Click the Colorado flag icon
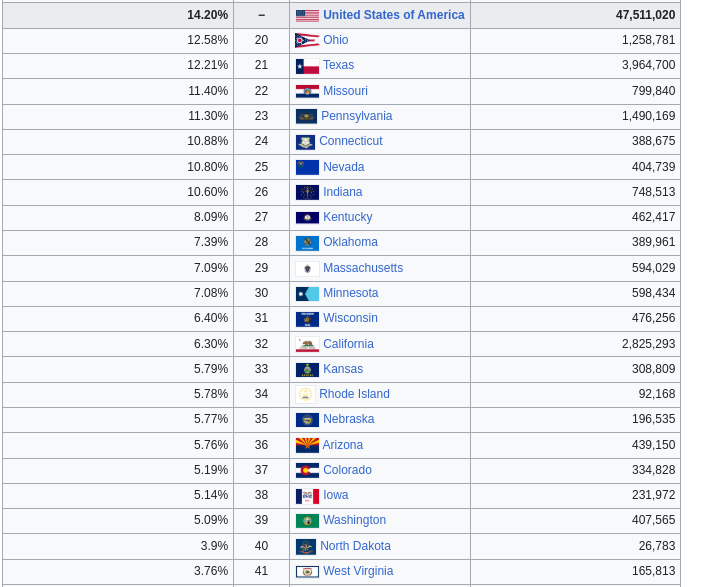Viewport: 728px width, 587px height. tap(307, 470)
